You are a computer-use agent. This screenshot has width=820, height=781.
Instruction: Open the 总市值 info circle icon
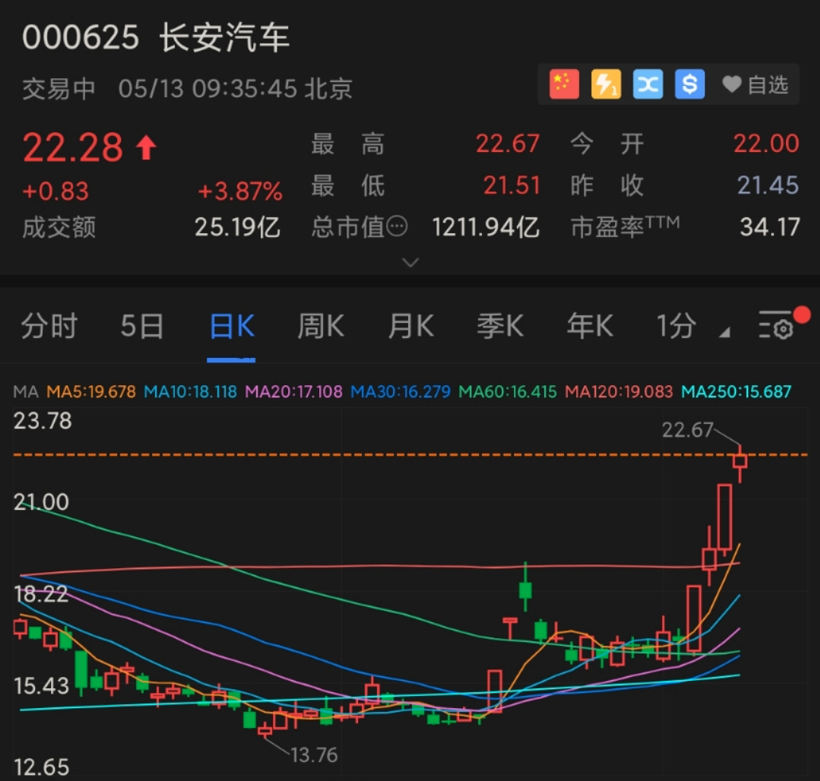[x=397, y=227]
